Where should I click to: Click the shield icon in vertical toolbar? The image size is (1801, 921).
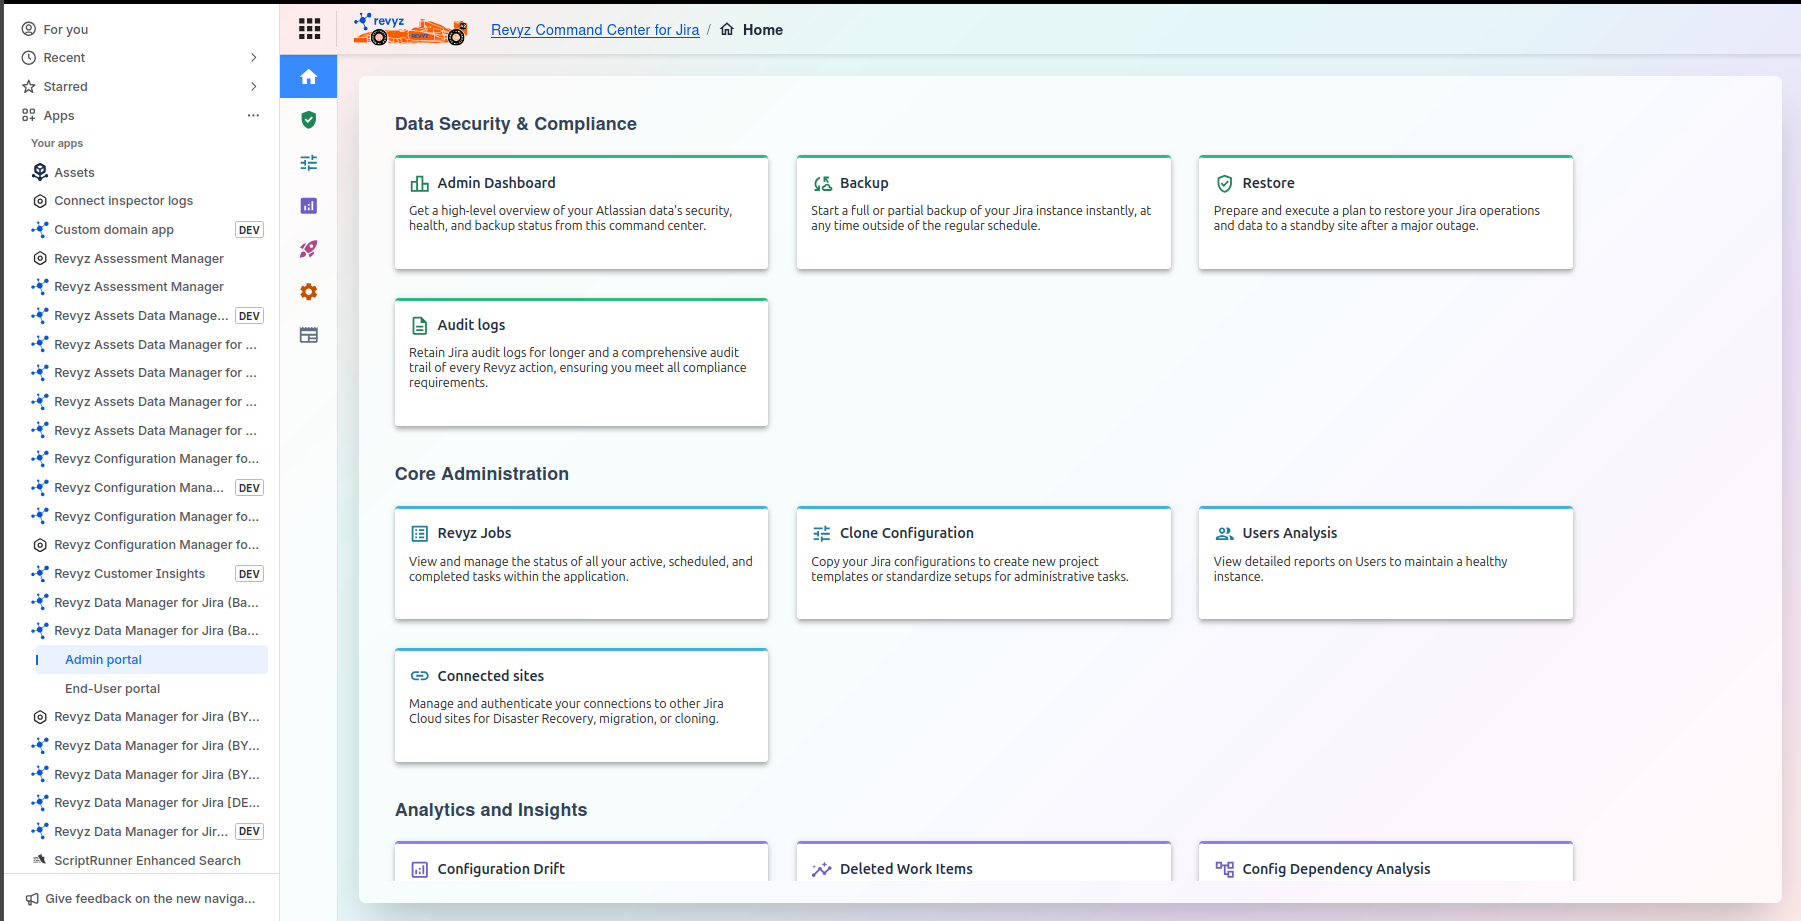point(308,120)
